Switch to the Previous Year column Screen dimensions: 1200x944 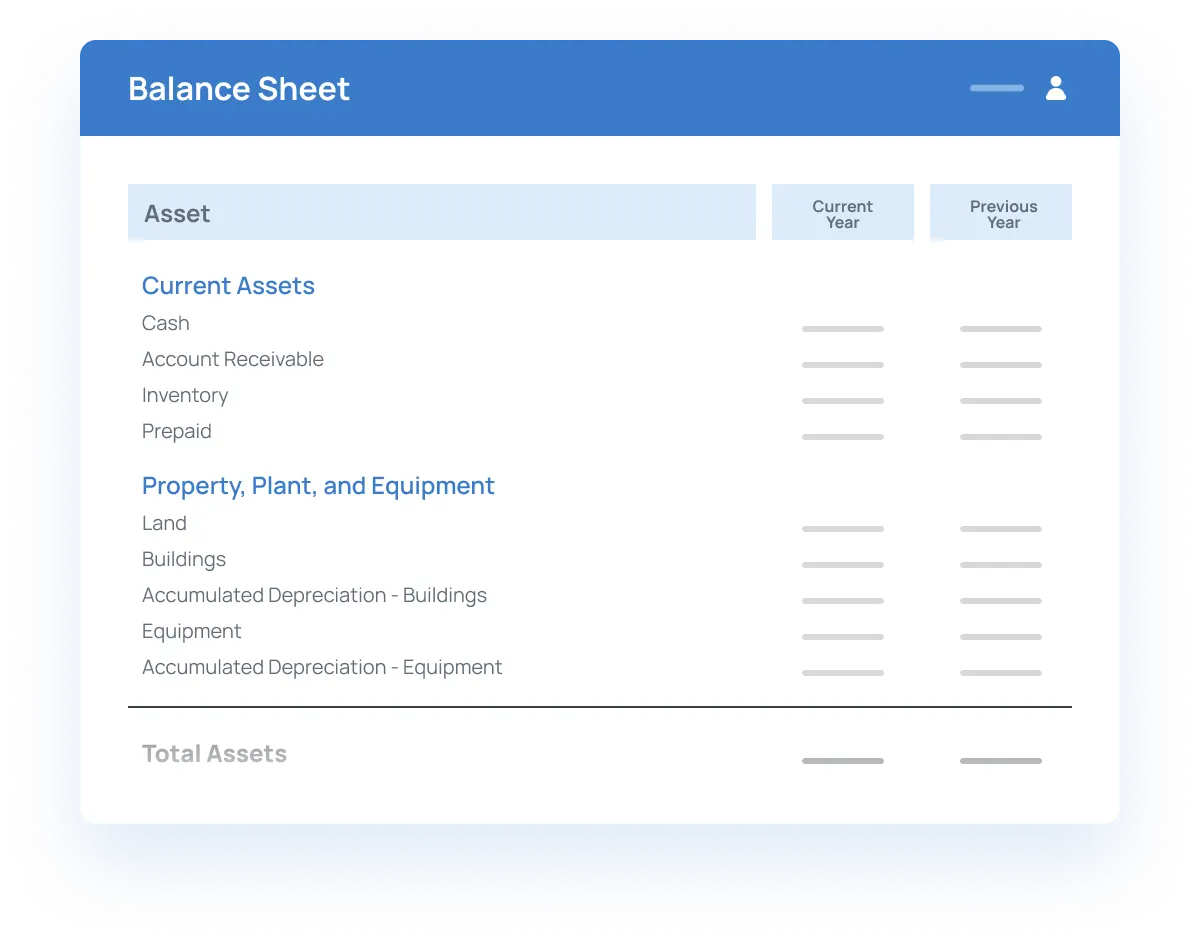pos(1002,212)
